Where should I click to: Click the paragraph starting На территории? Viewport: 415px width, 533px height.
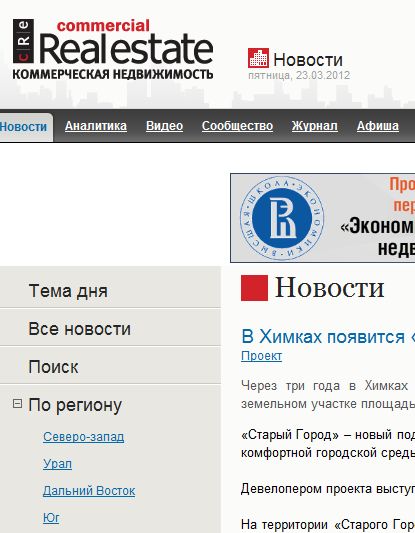(328, 525)
